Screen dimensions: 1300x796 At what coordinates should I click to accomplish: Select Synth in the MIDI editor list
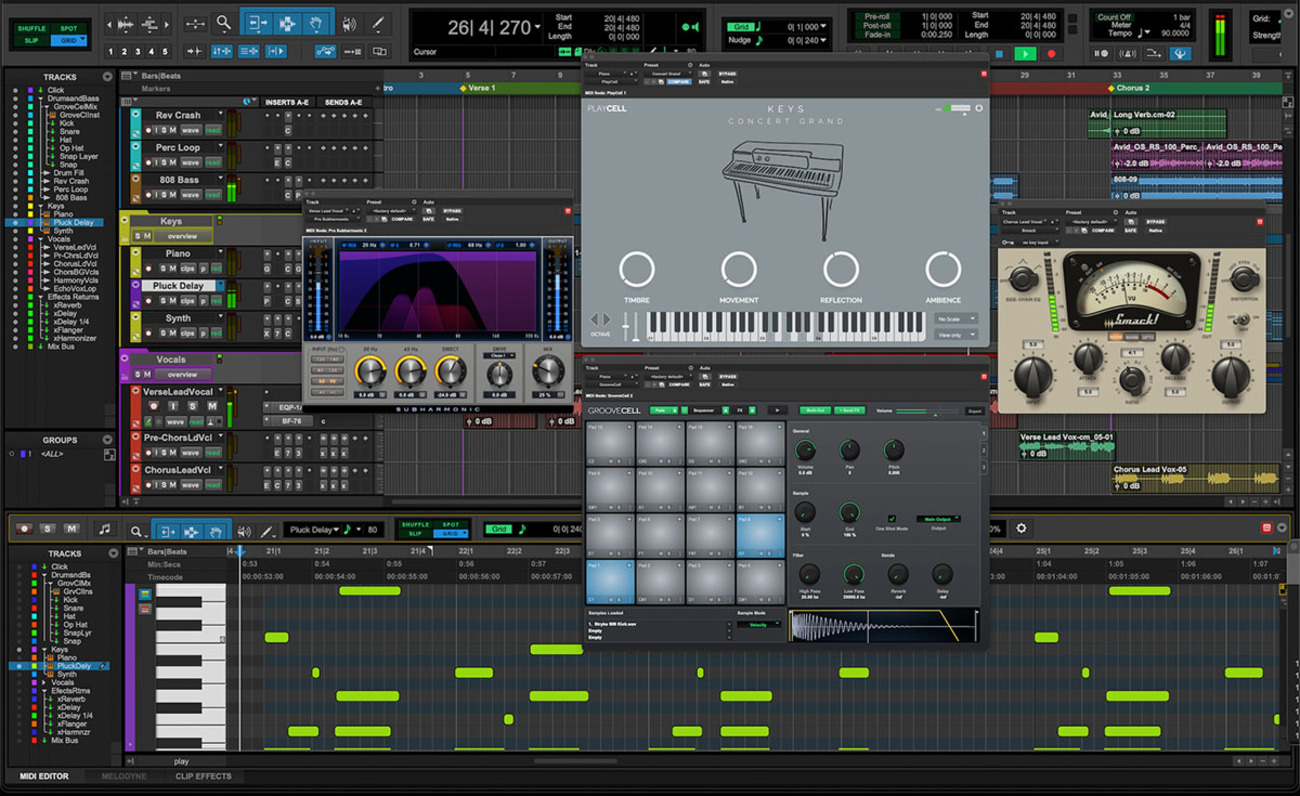point(66,675)
